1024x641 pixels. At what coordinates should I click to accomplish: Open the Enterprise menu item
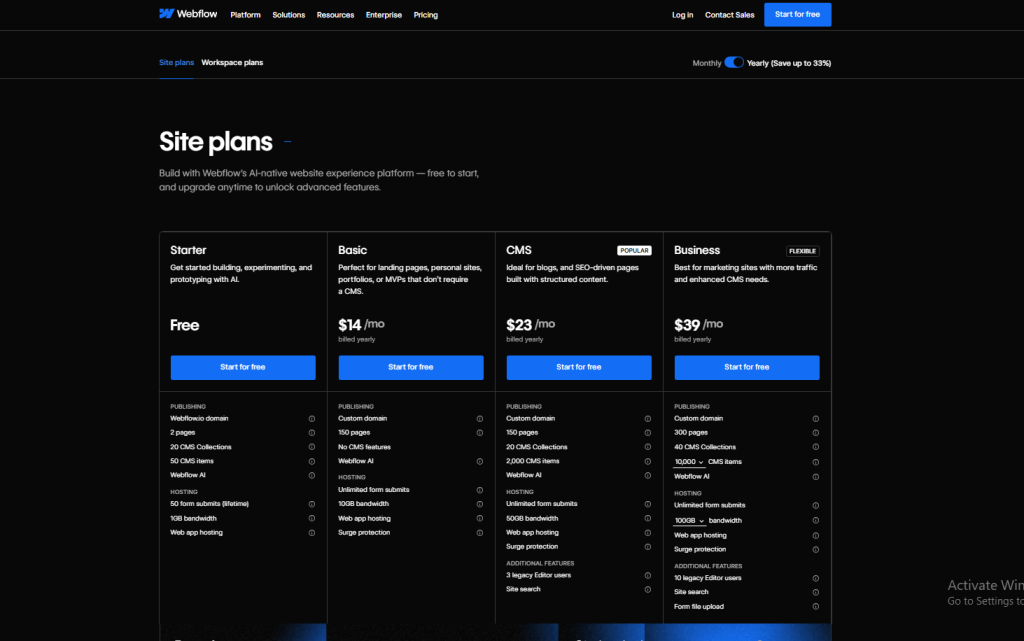click(384, 14)
